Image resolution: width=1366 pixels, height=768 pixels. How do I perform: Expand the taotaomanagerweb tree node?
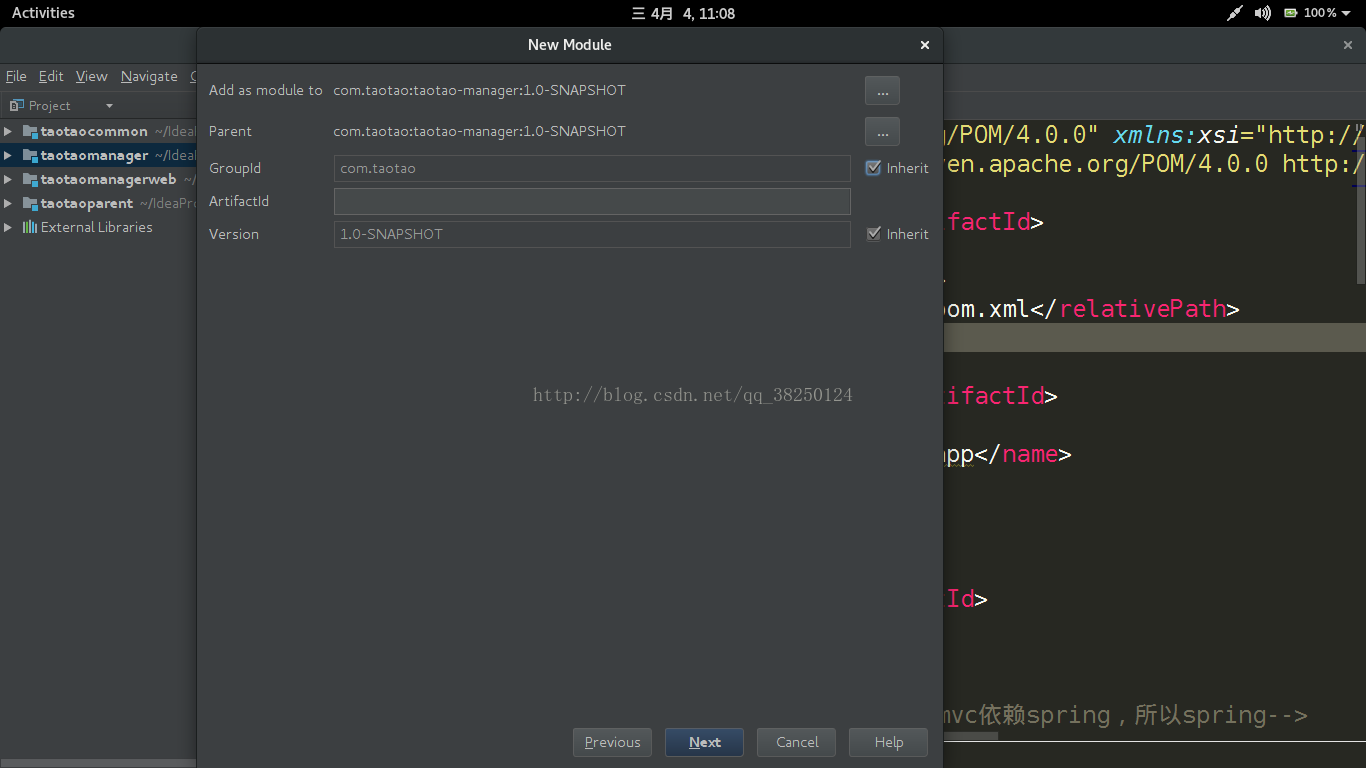[x=8, y=179]
